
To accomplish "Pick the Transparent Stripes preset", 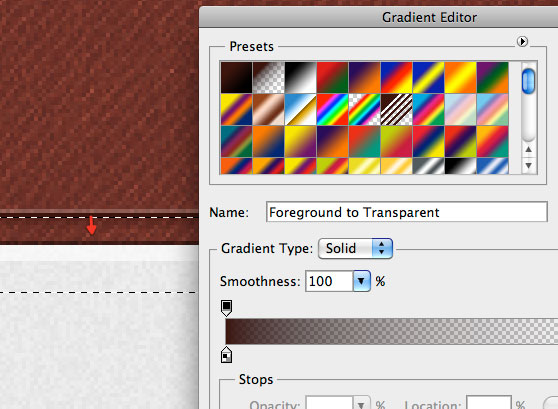I will click(396, 110).
